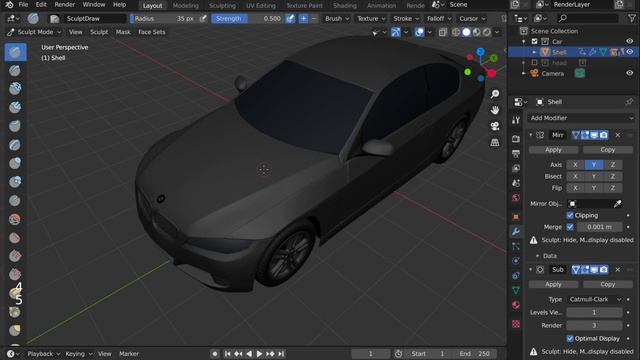640x360 pixels.
Task: Click the Merge distance 0.001 m field
Action: click(600, 227)
